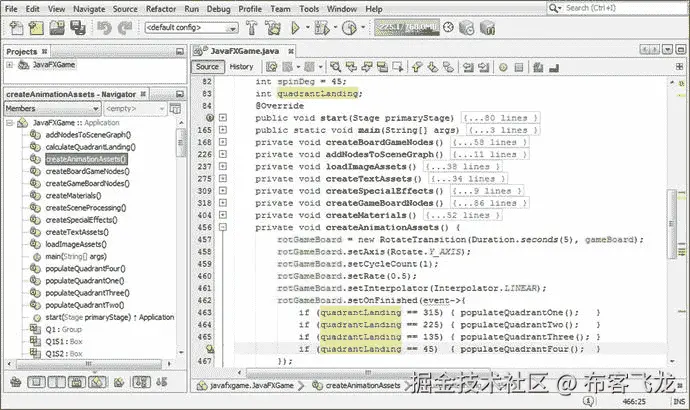This screenshot has width=690, height=410.
Task: Select the JavaFXGame.java editor tab
Action: click(244, 51)
